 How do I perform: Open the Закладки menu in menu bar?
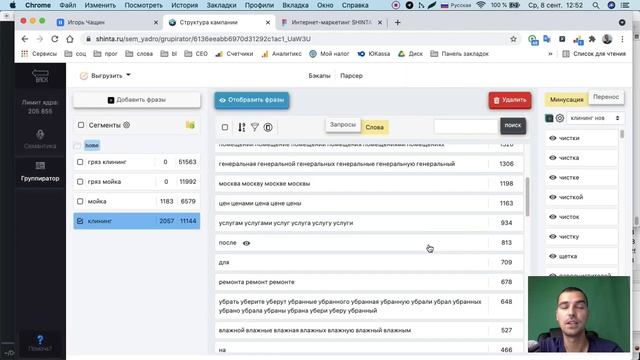pyautogui.click(x=222, y=5)
